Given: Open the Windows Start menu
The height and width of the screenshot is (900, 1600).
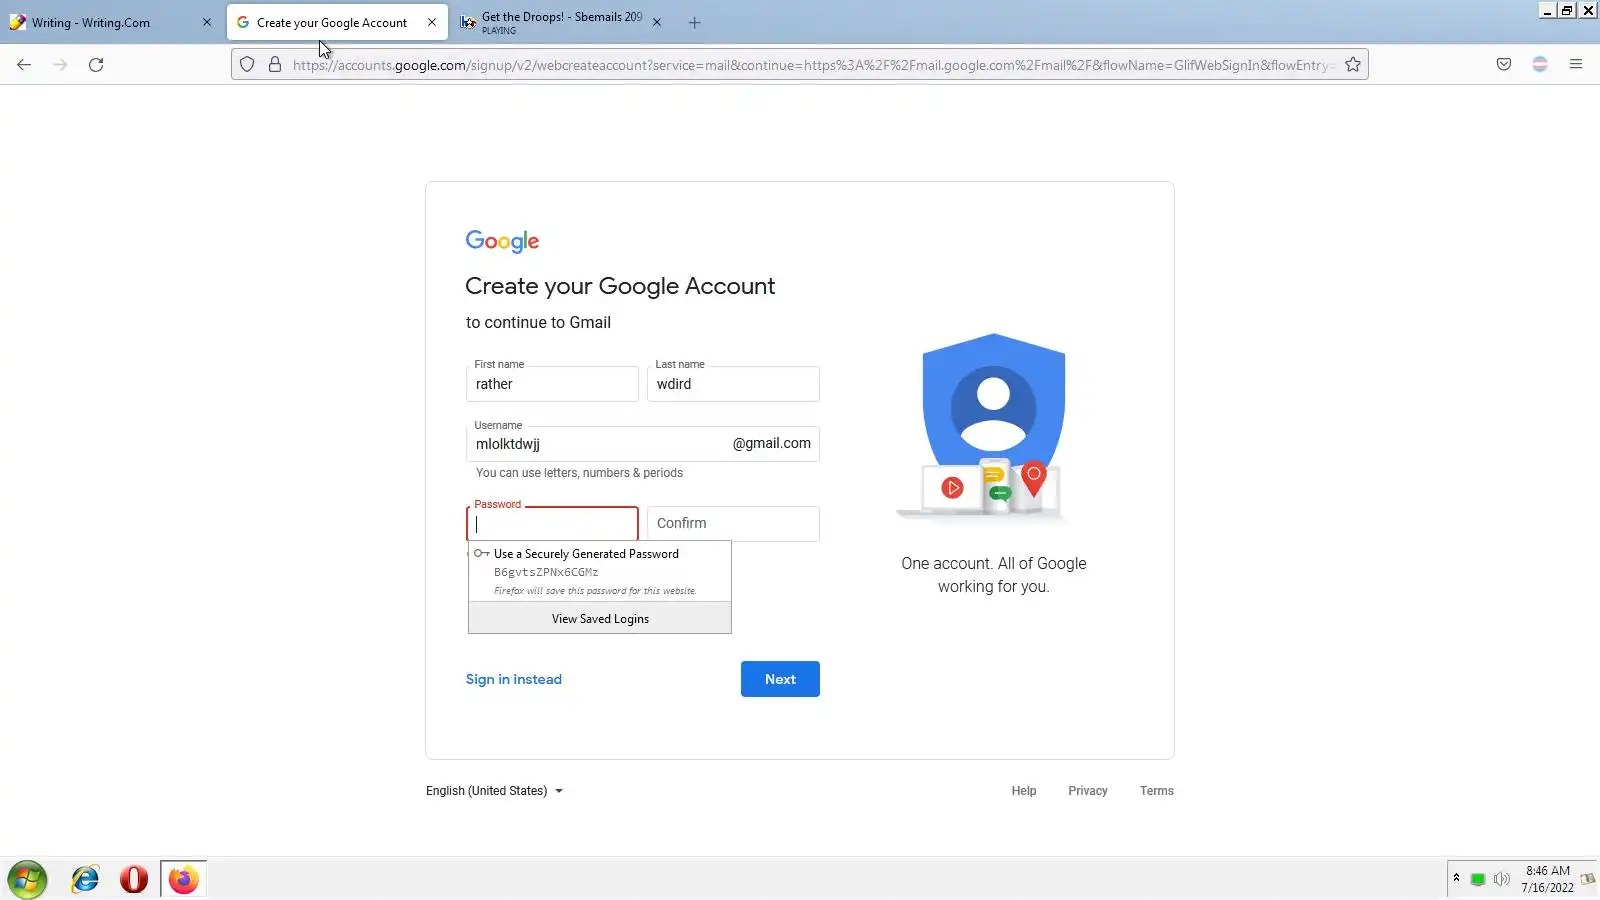Looking at the screenshot, I should point(27,880).
